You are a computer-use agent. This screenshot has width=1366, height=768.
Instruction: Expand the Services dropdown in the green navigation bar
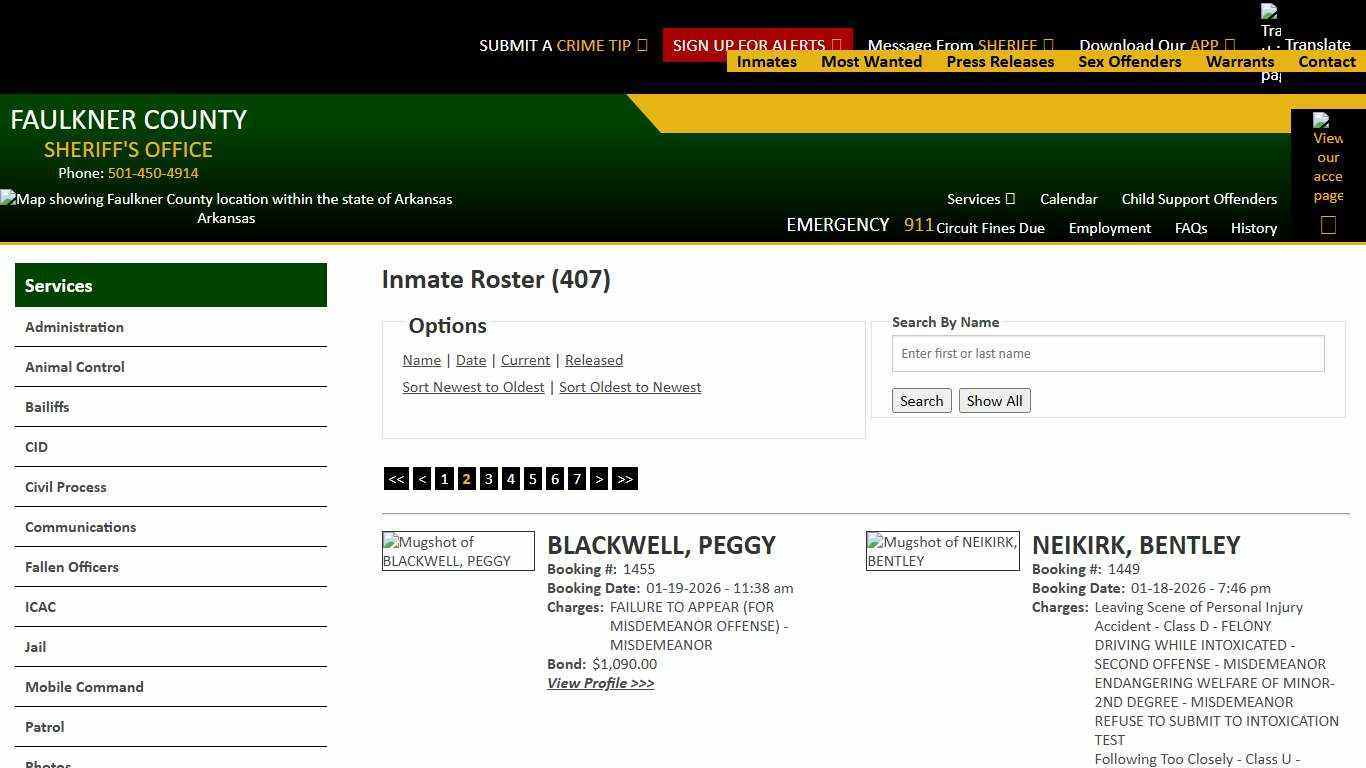[979, 199]
